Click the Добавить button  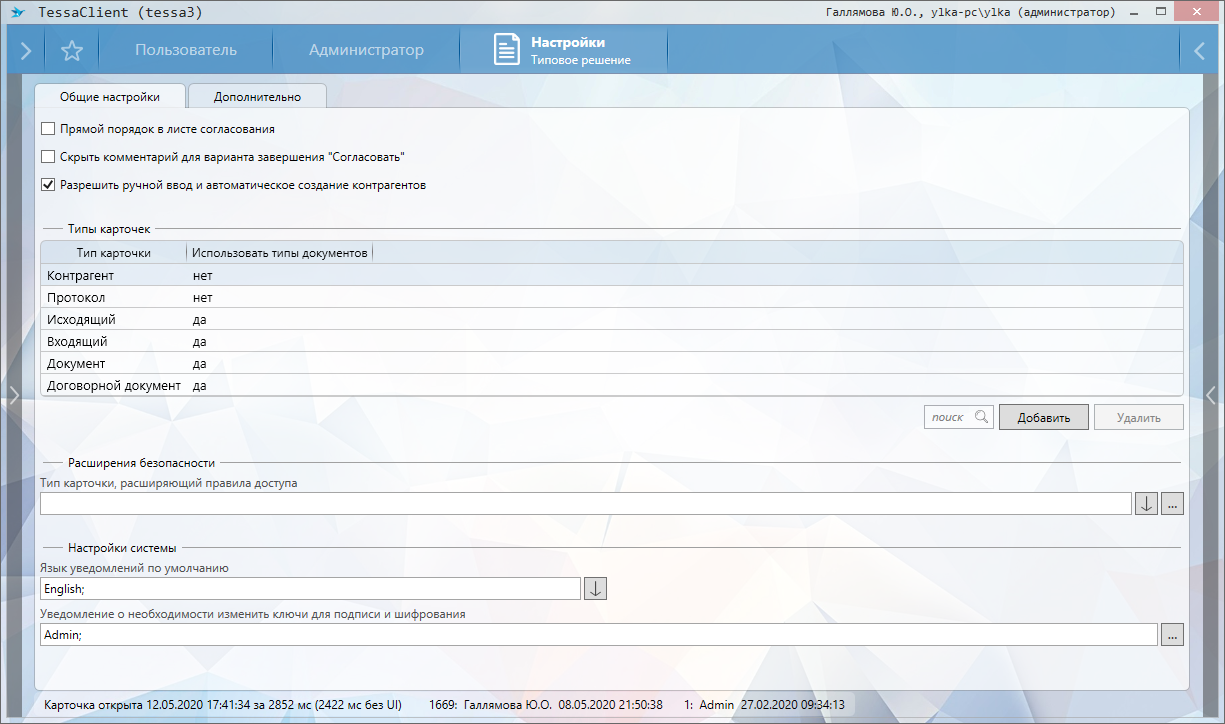(1043, 418)
